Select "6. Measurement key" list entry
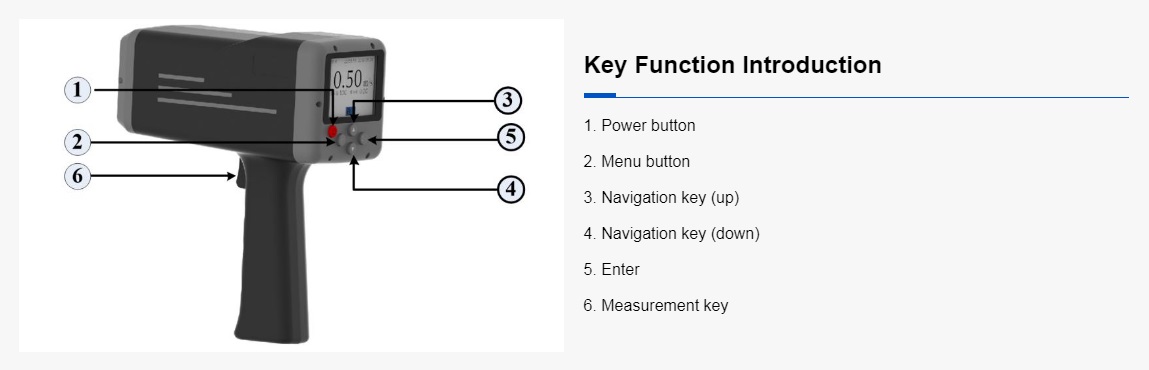The image size is (1149, 370). tap(655, 305)
